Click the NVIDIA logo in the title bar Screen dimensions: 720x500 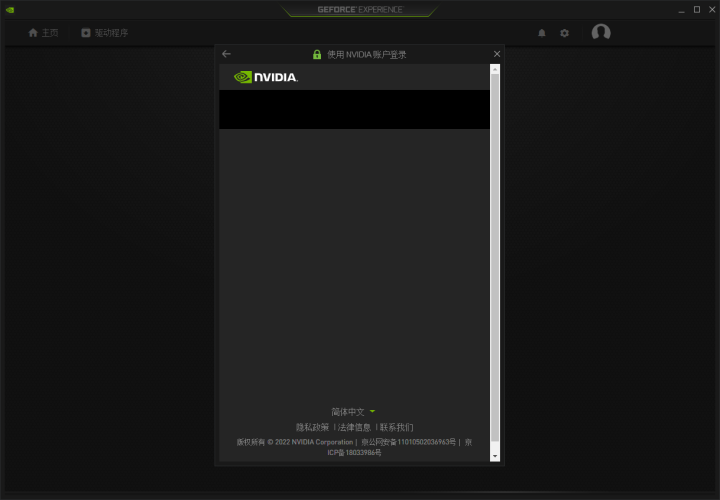click(10, 10)
